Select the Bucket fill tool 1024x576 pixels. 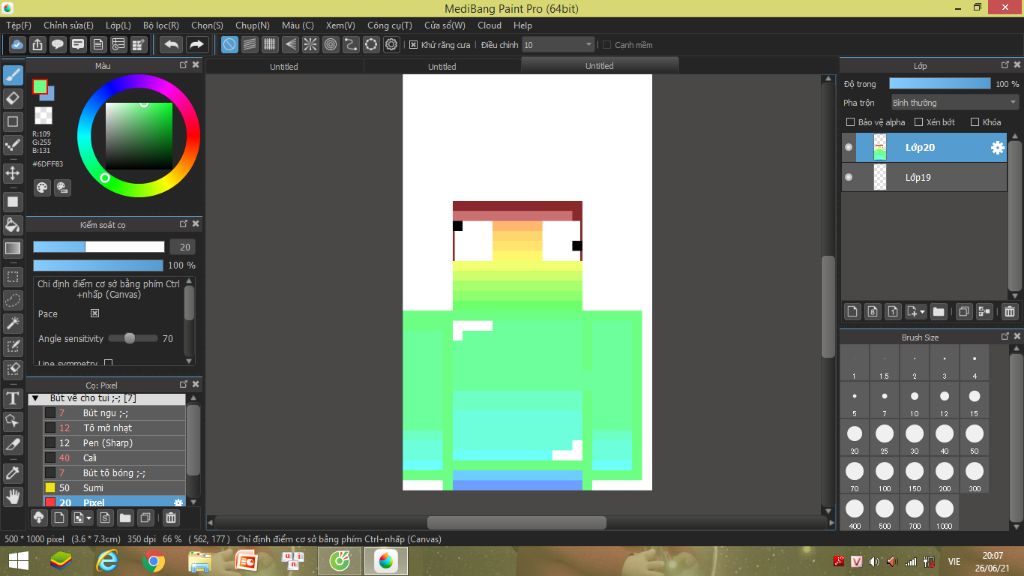(13, 225)
